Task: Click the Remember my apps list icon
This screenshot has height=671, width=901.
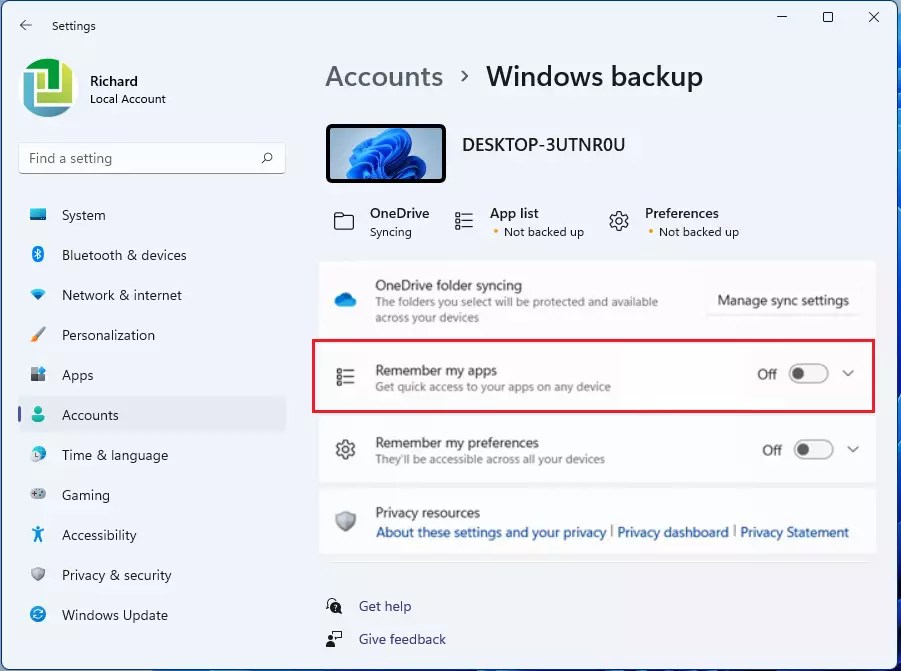Action: (x=345, y=377)
